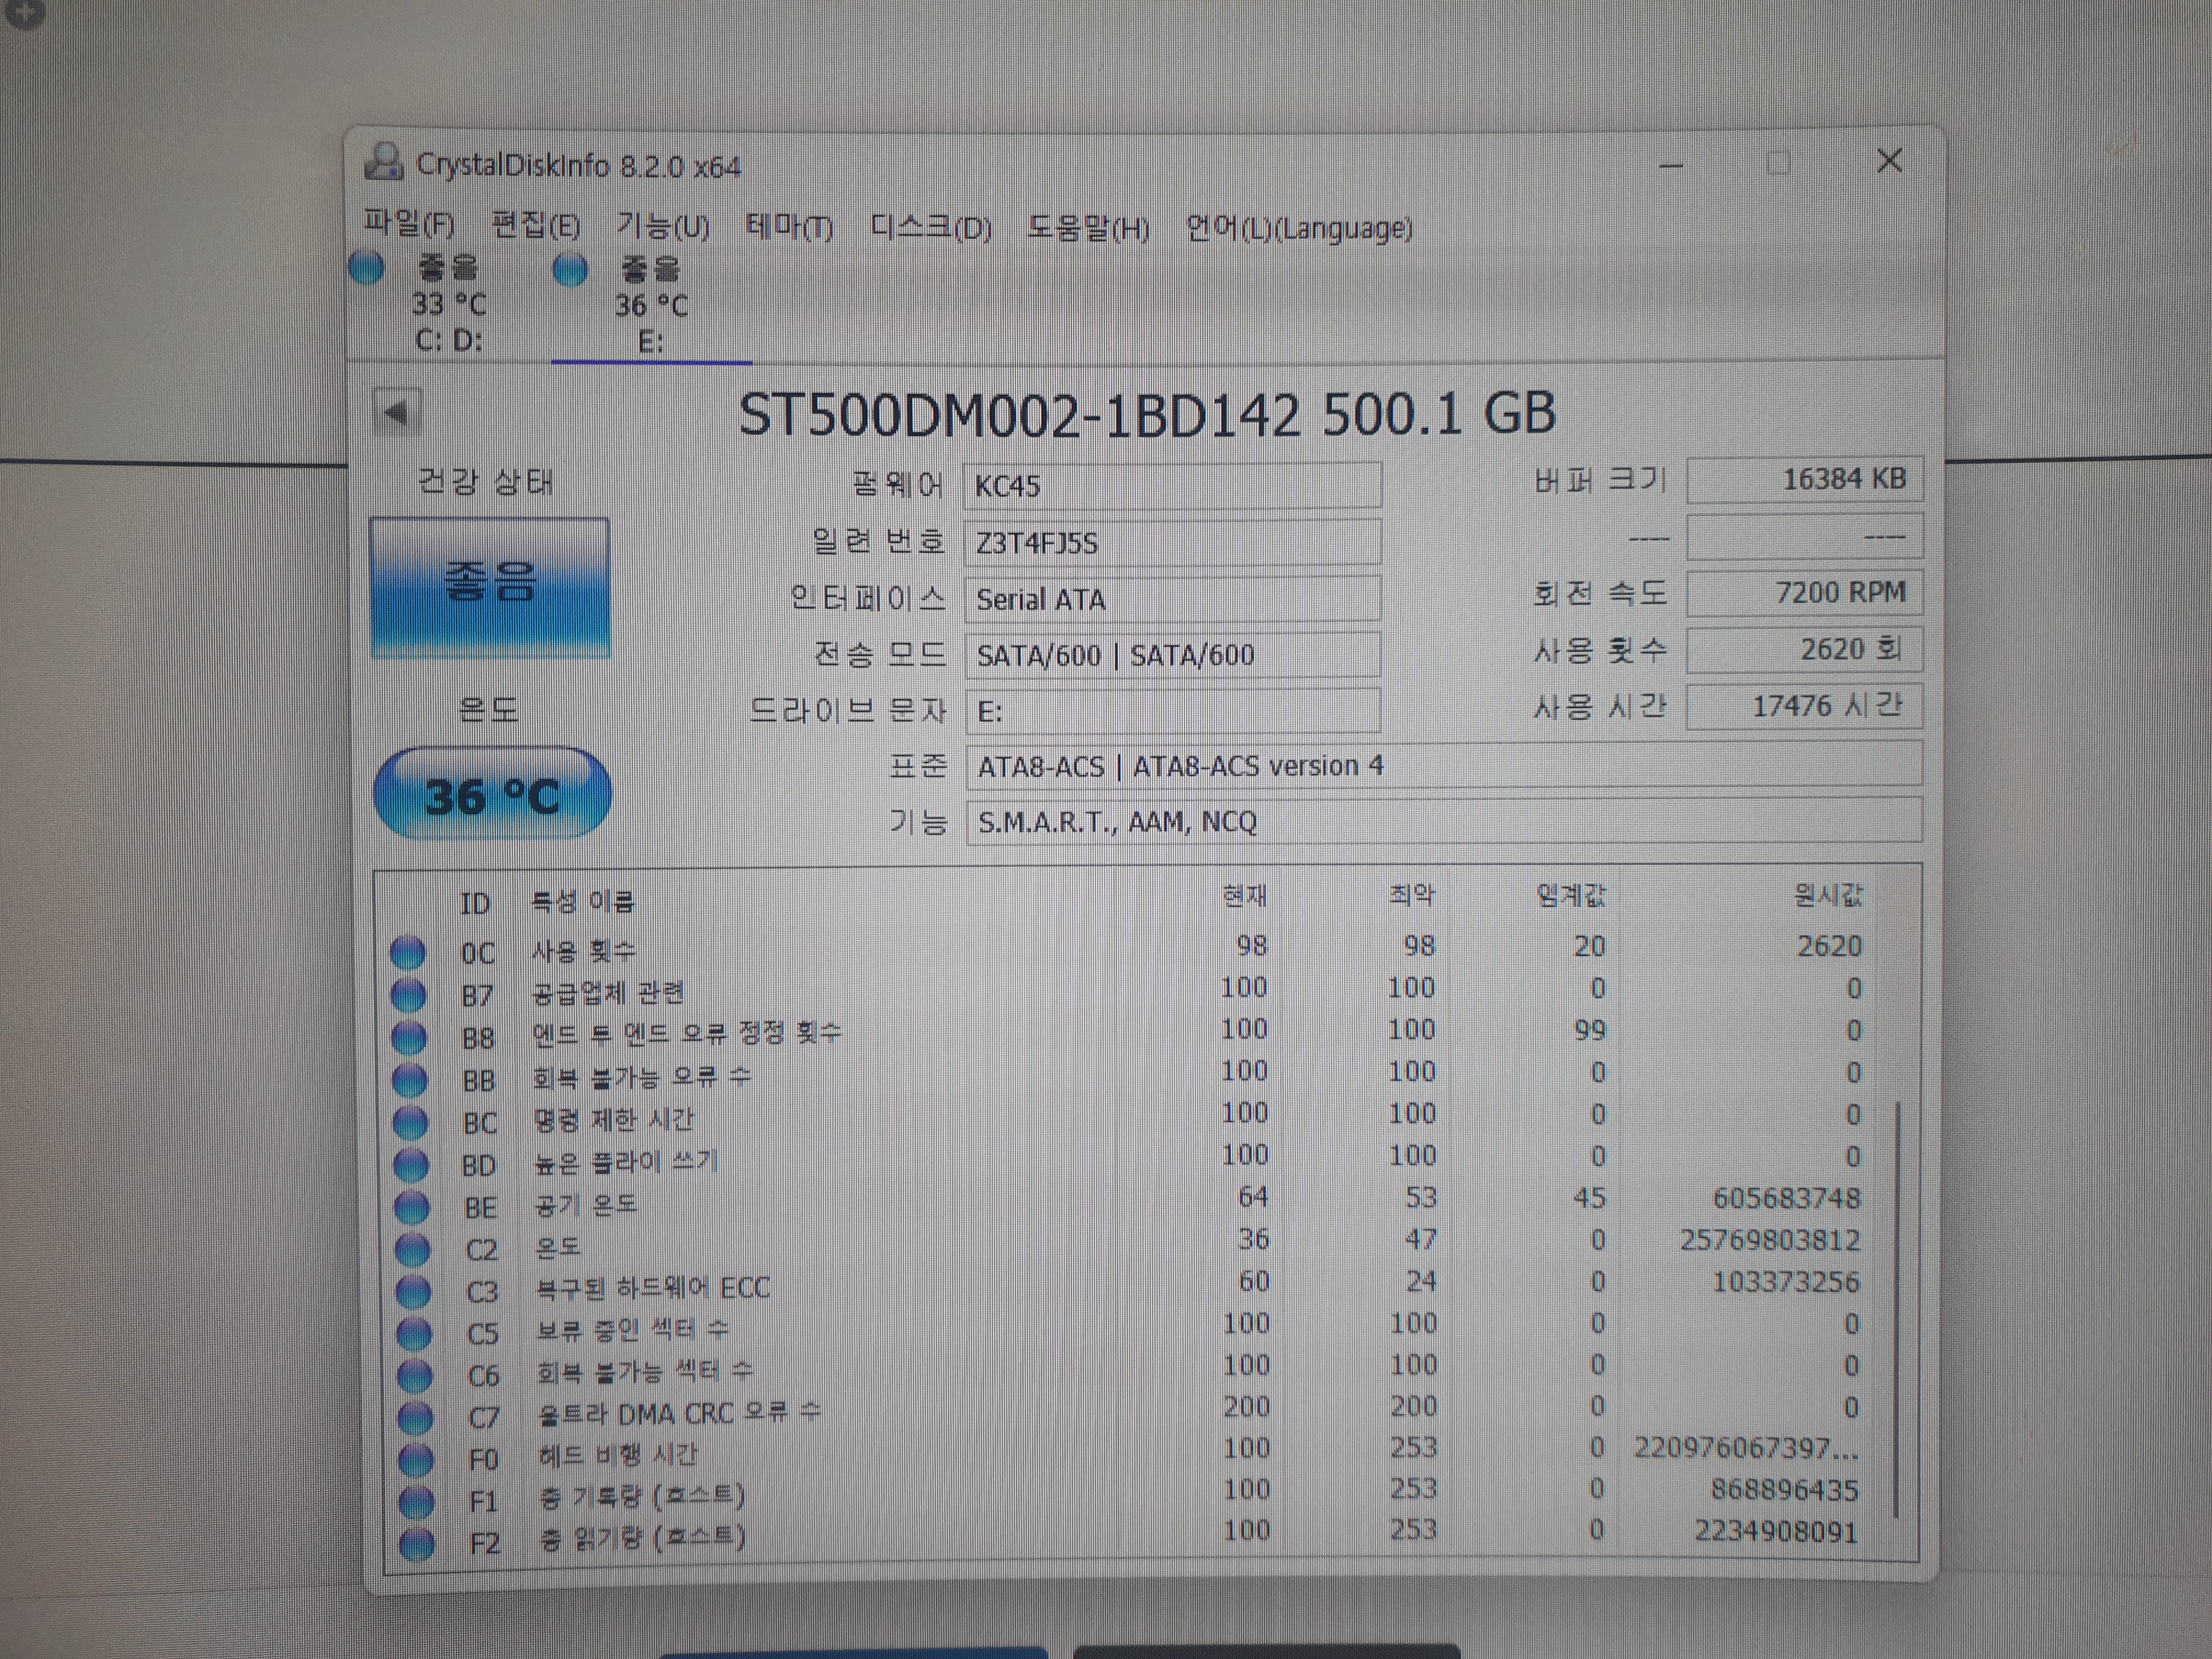Viewport: 2212px width, 1659px height.
Task: Click status circle of row 0C
Action: 407,952
